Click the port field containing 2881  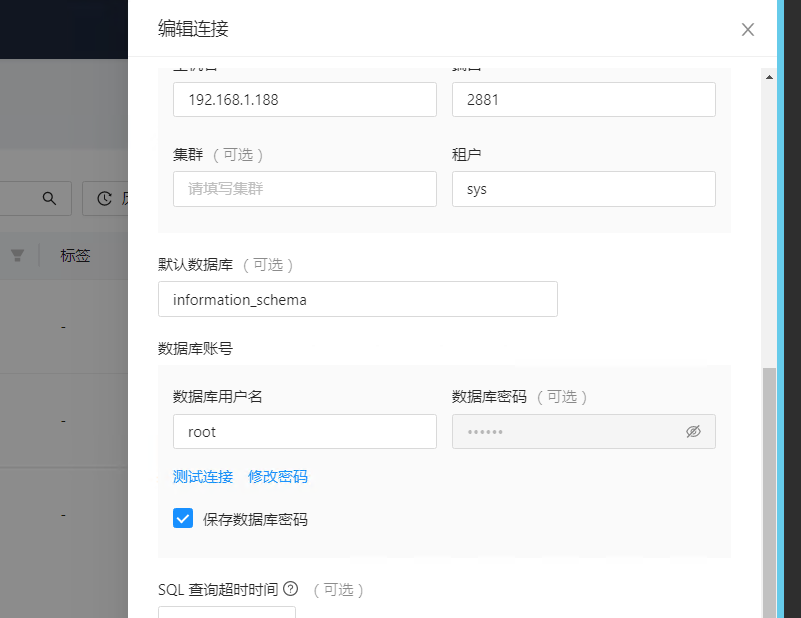coord(583,100)
